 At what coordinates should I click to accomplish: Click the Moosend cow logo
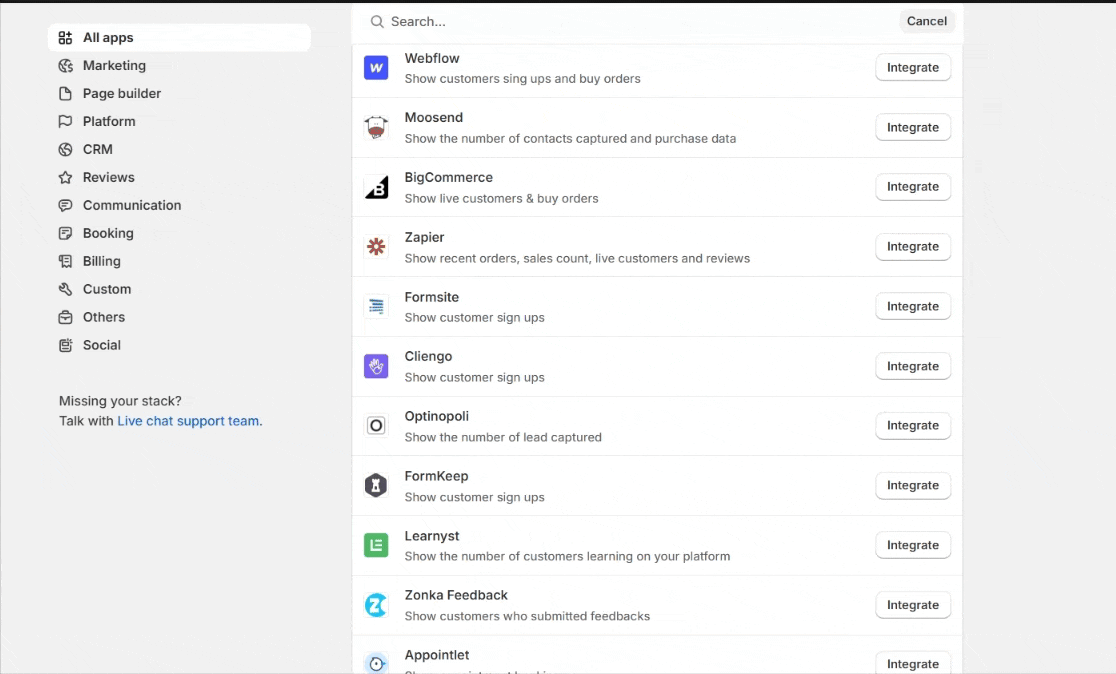[376, 127]
